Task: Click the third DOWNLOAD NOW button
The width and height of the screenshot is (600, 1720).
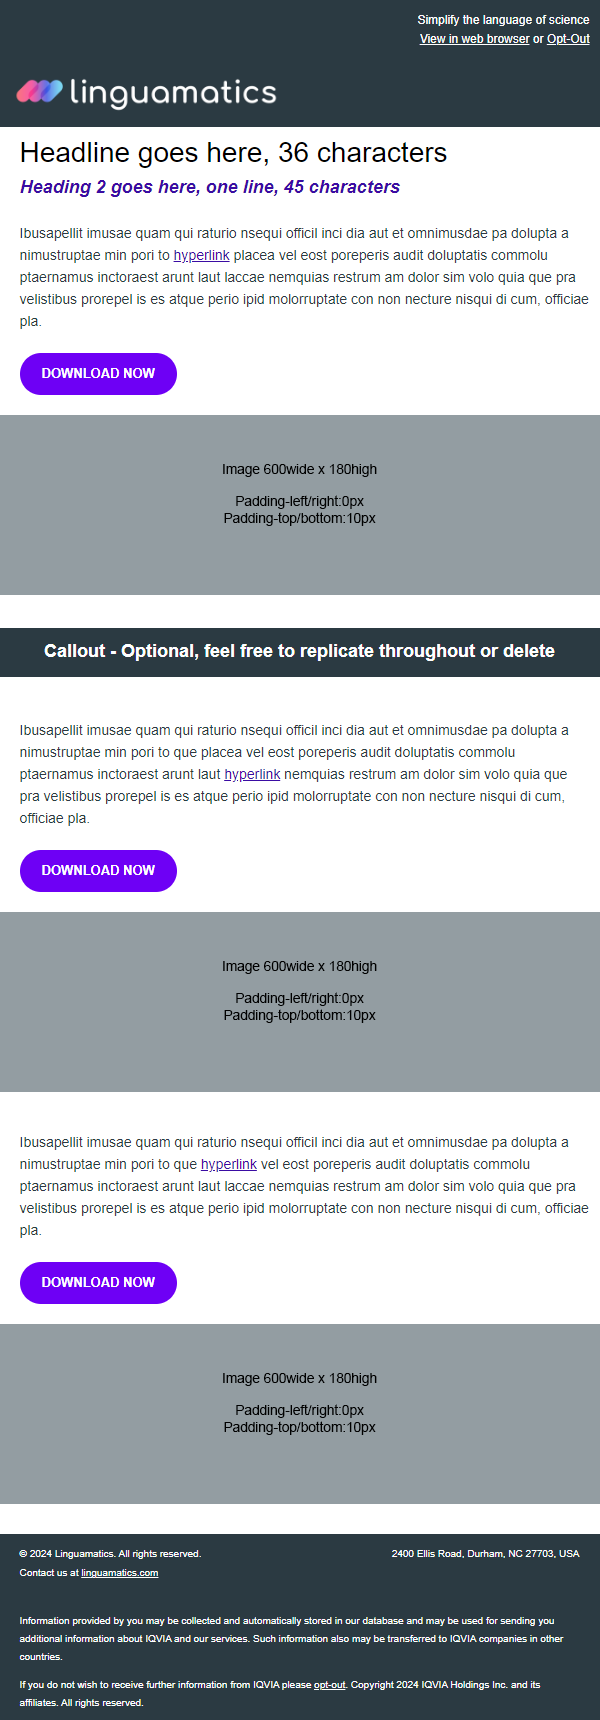Action: (x=98, y=1283)
